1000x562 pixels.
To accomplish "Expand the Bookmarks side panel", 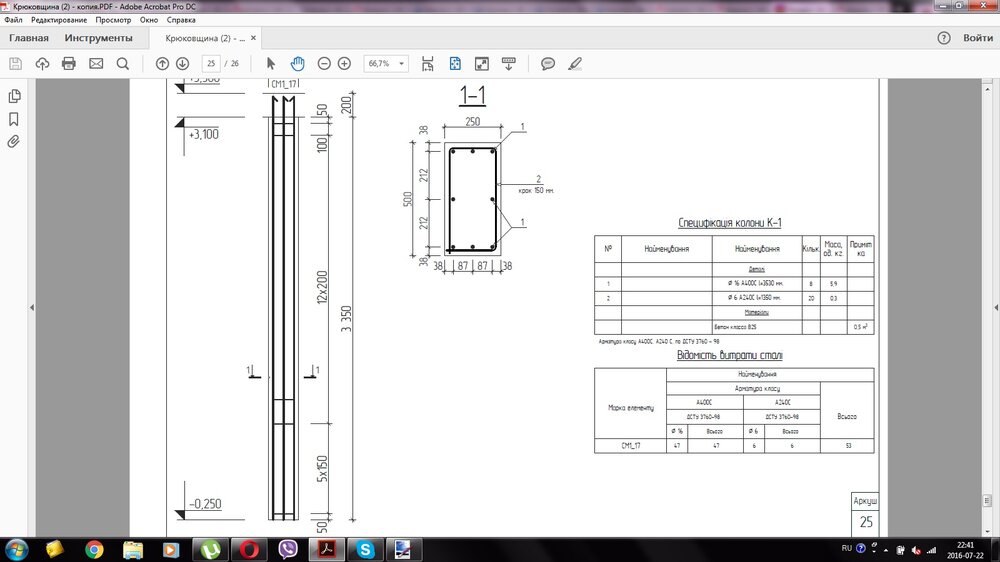I will 14,119.
